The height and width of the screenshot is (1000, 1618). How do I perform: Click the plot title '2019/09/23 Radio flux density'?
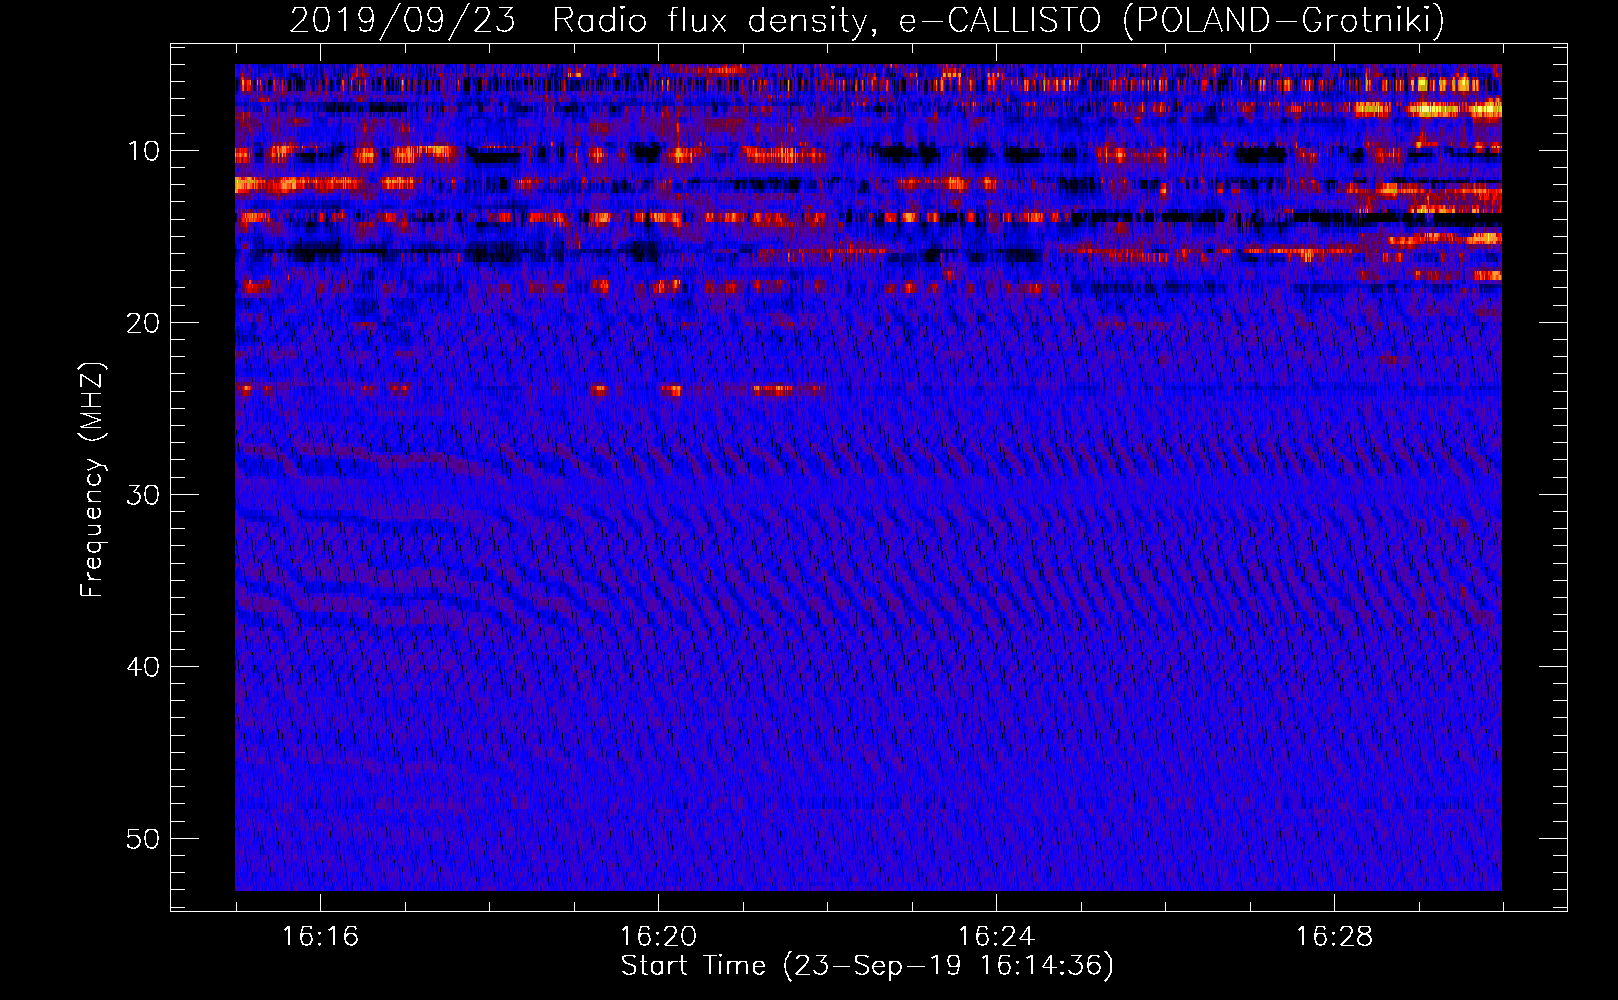[579, 21]
